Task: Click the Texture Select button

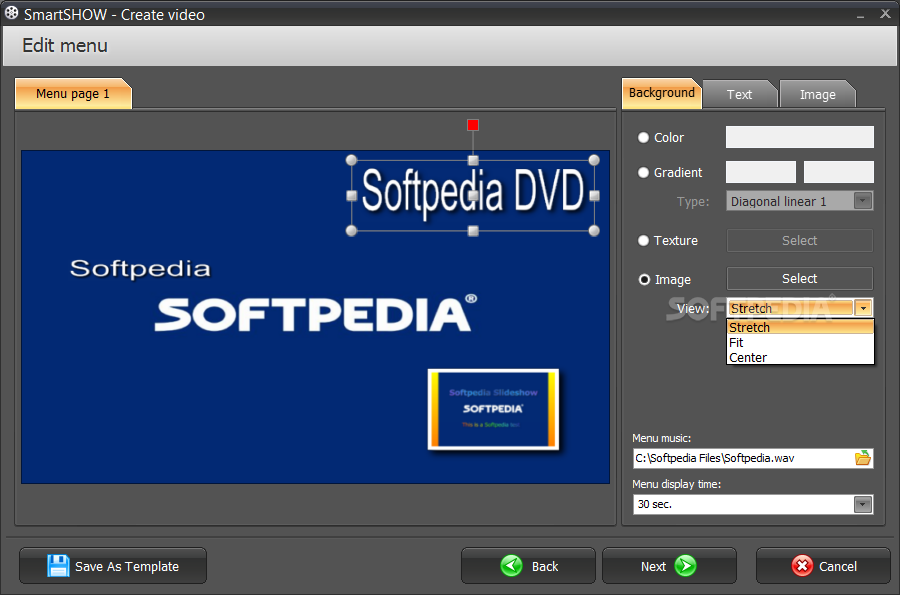Action: [800, 240]
